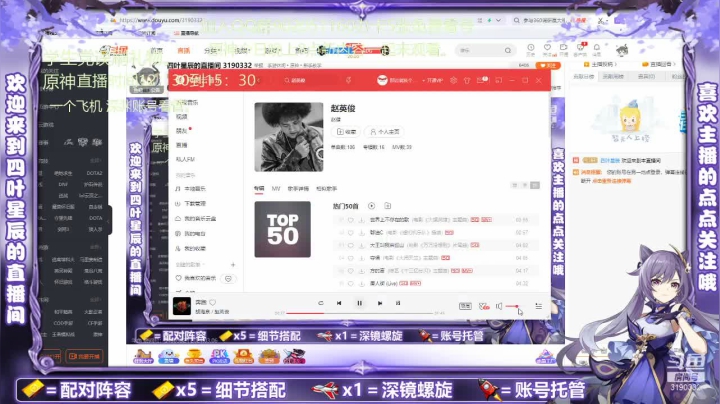Open 我的电台 my radio in sidebar
This screenshot has height=404, width=720.
click(x=191, y=234)
